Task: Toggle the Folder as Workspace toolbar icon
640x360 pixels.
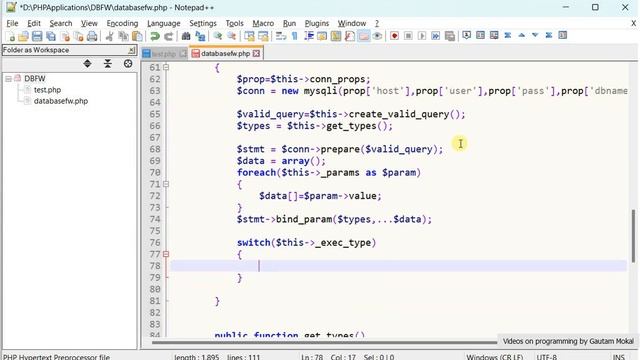Action: tap(363, 36)
